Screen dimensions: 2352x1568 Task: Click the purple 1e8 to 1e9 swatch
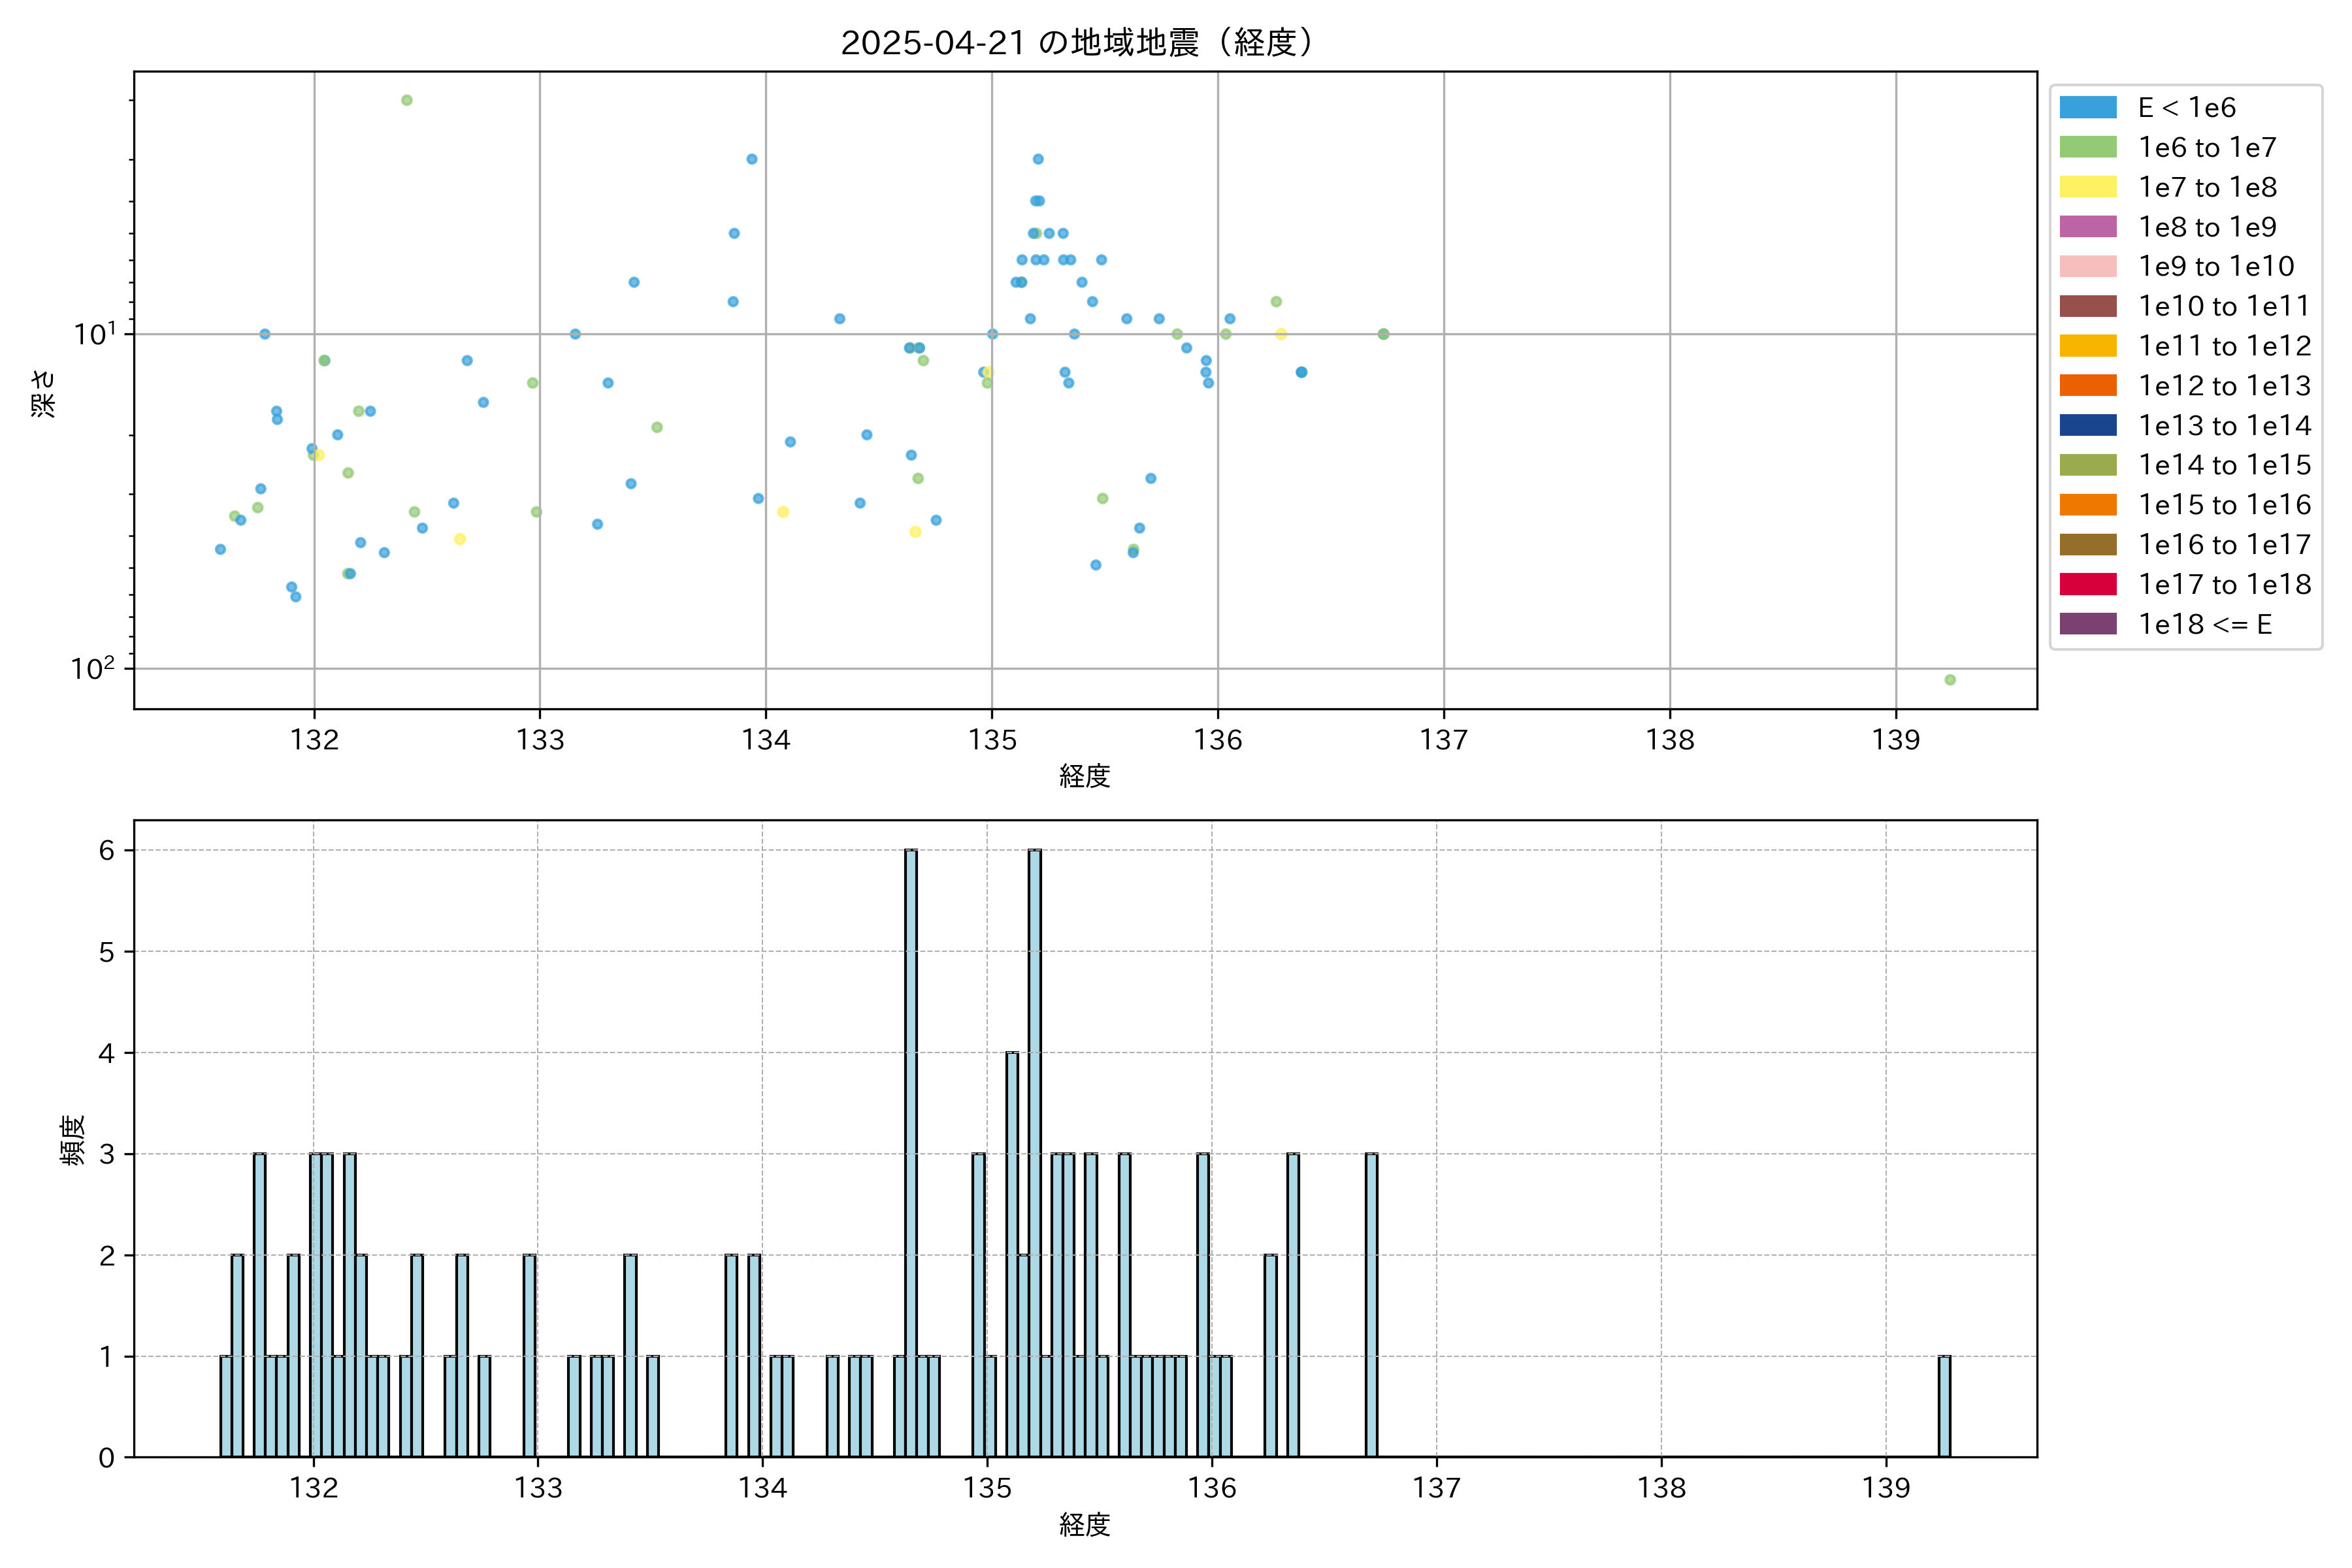coord(2087,227)
